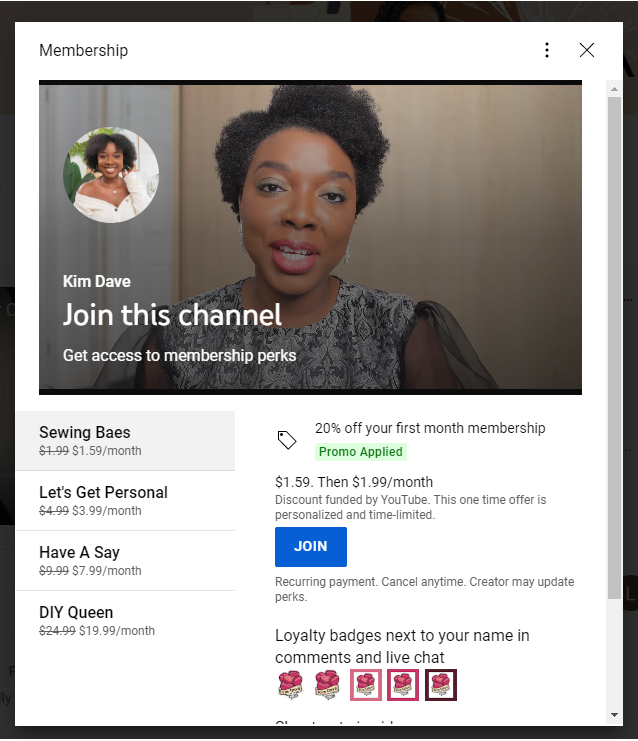Click the Membership dialog title
Screen dimensions: 638x741
point(84,50)
